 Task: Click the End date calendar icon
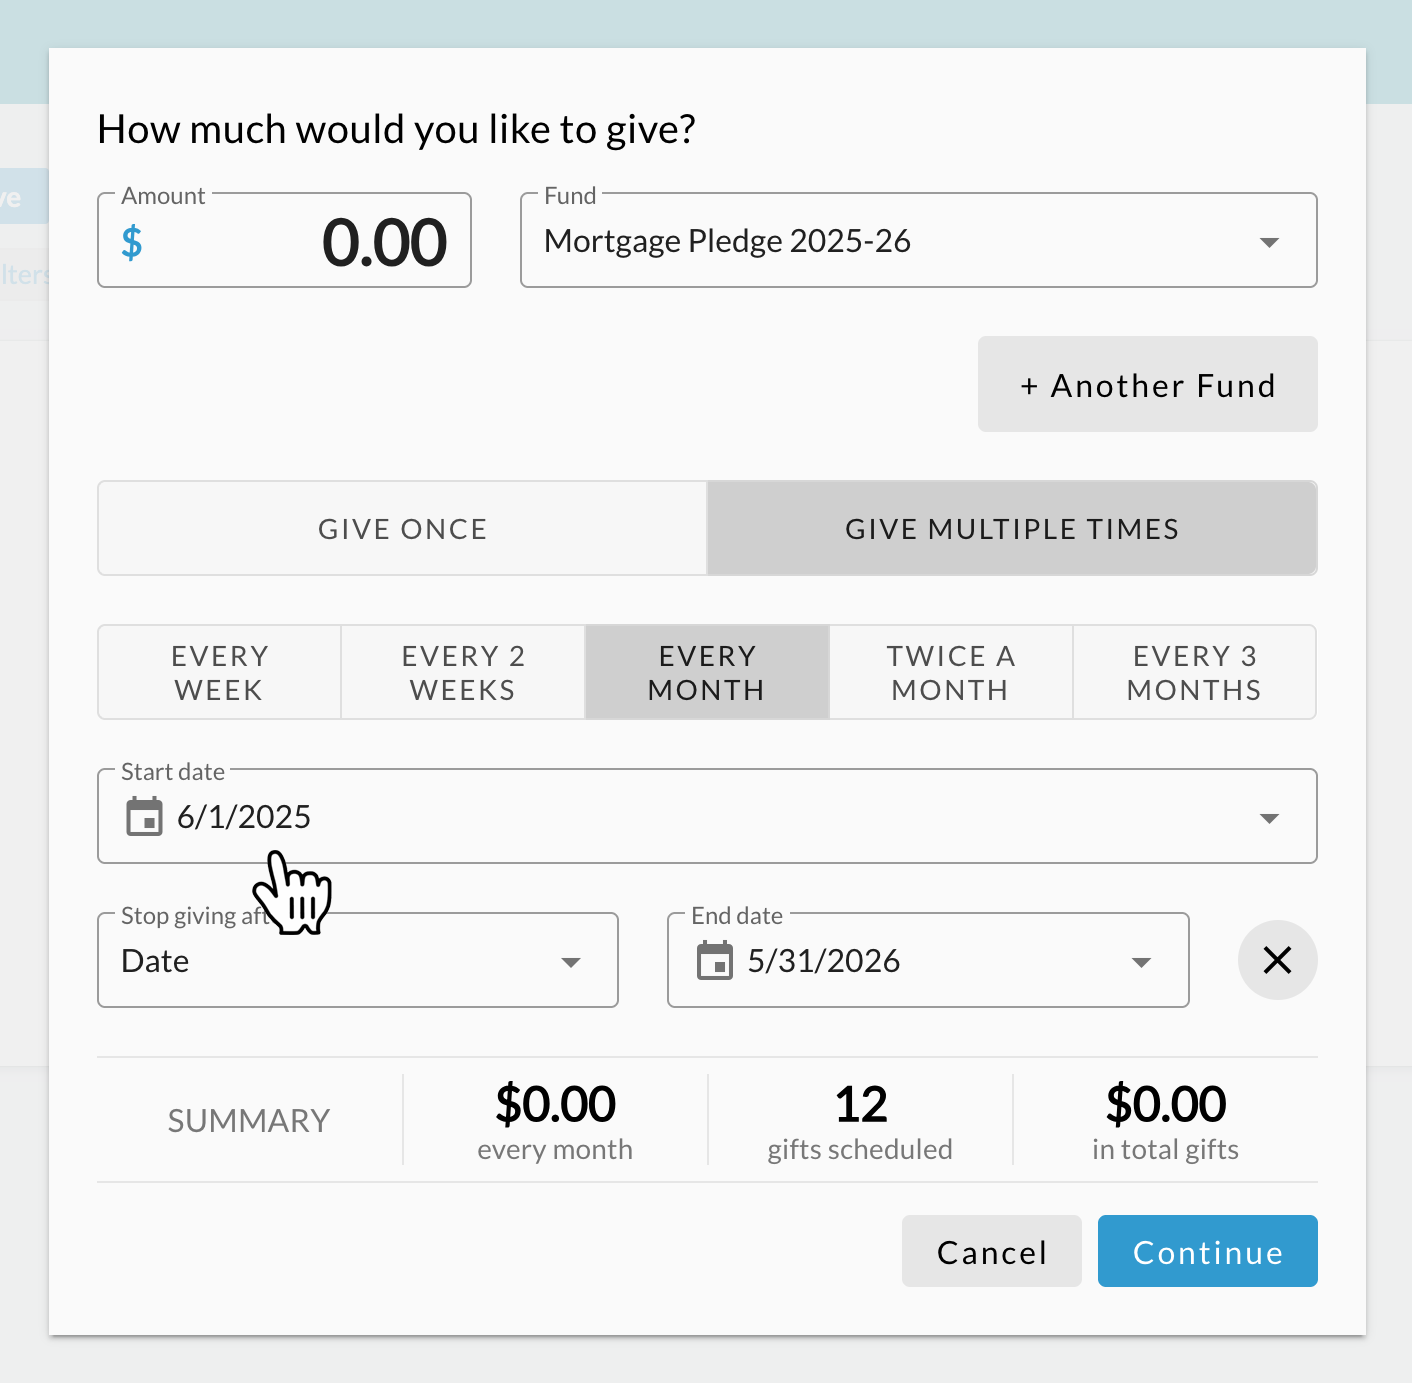coord(714,961)
